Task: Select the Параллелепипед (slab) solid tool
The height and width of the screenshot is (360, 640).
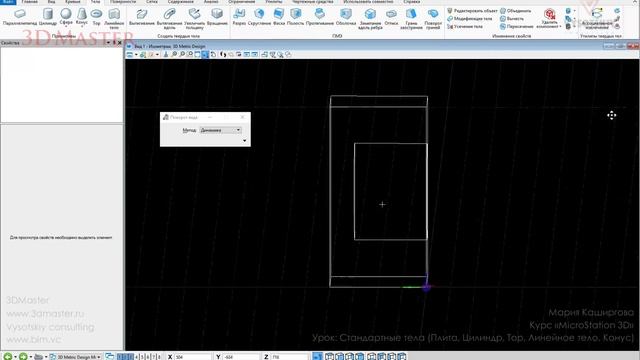Action: [x=20, y=17]
